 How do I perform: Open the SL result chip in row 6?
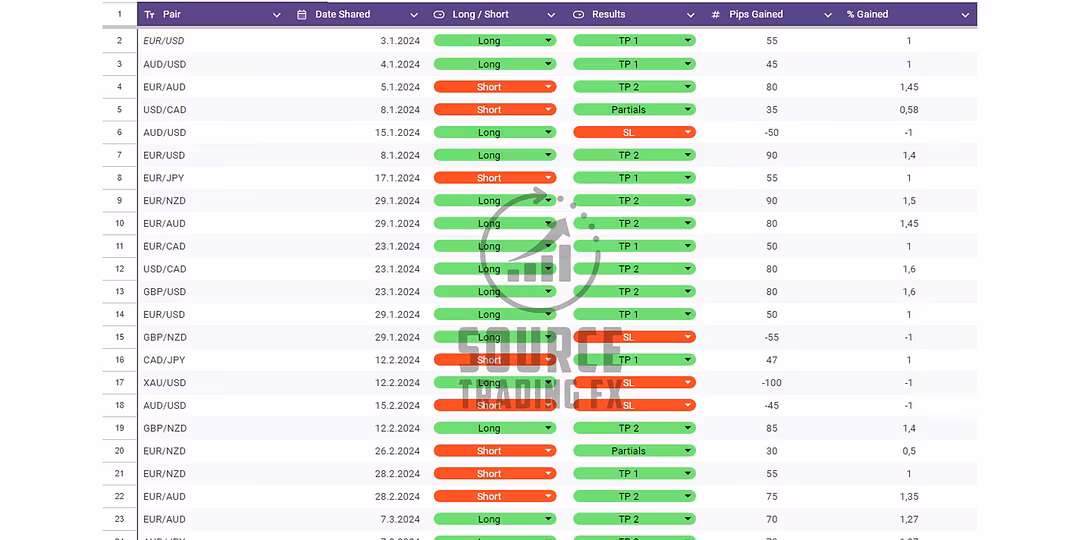coord(633,133)
